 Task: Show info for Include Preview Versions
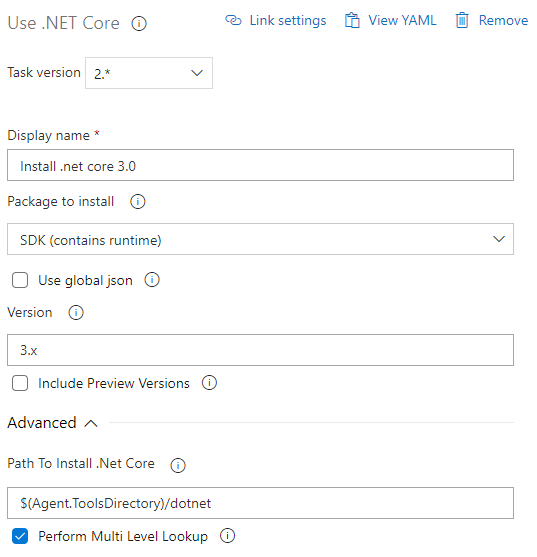pyautogui.click(x=209, y=383)
